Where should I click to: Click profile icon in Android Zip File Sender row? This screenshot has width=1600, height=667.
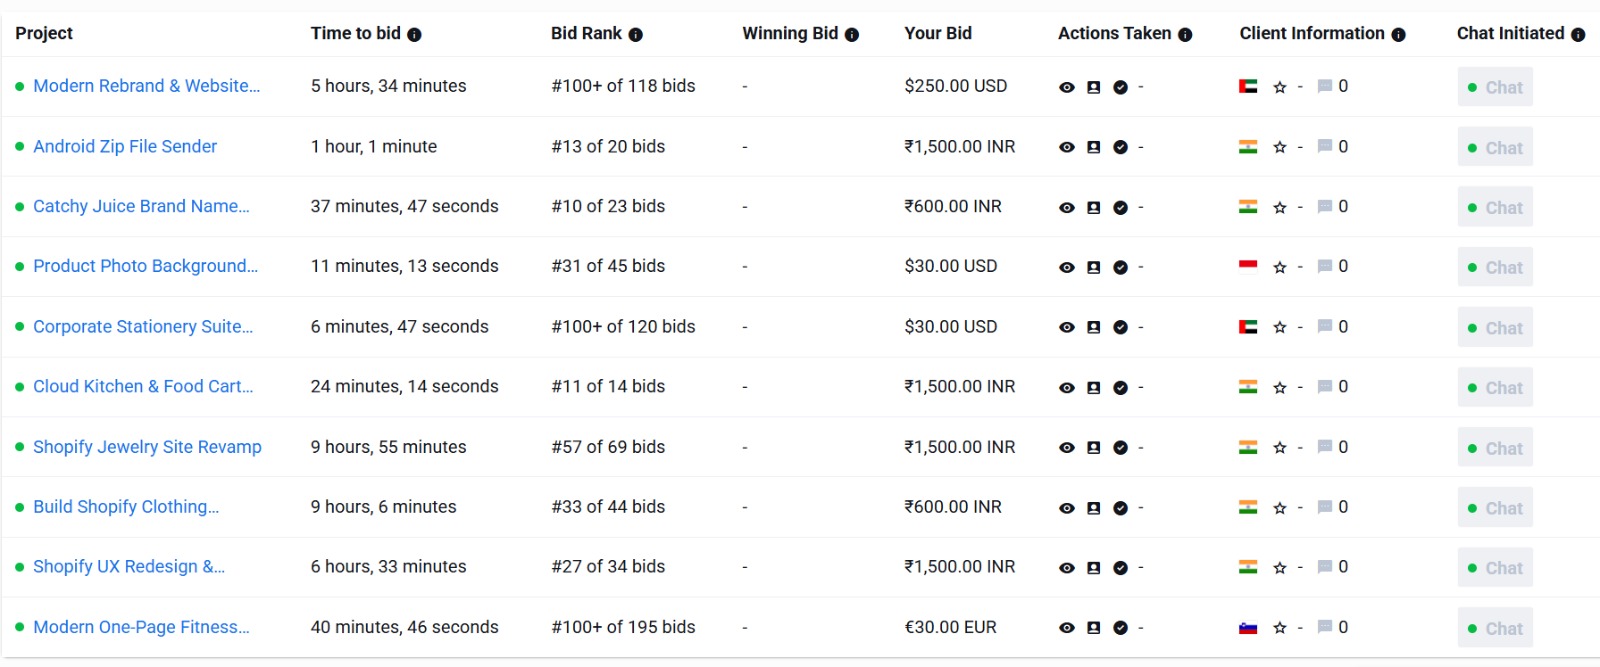(1094, 147)
